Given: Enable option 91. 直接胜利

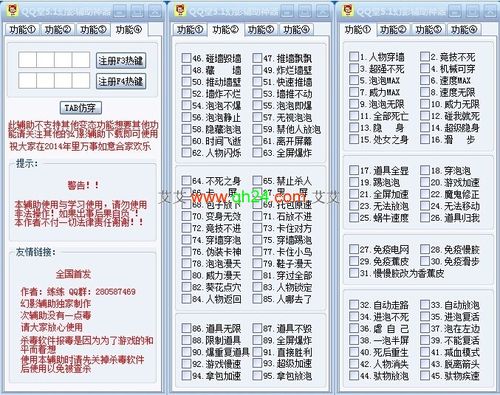Looking at the screenshot, I should click(x=257, y=352).
